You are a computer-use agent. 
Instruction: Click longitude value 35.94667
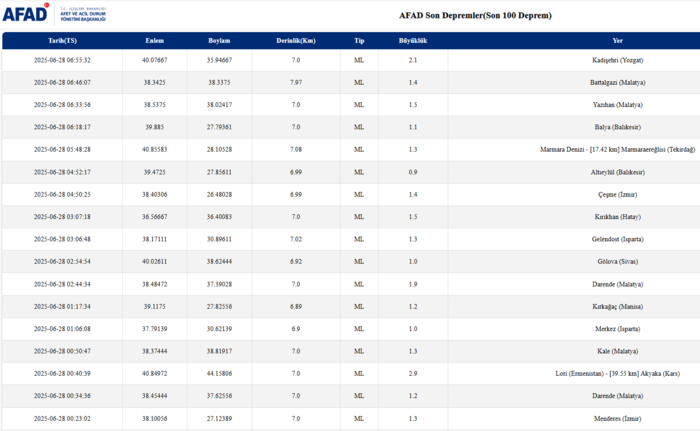(x=219, y=60)
